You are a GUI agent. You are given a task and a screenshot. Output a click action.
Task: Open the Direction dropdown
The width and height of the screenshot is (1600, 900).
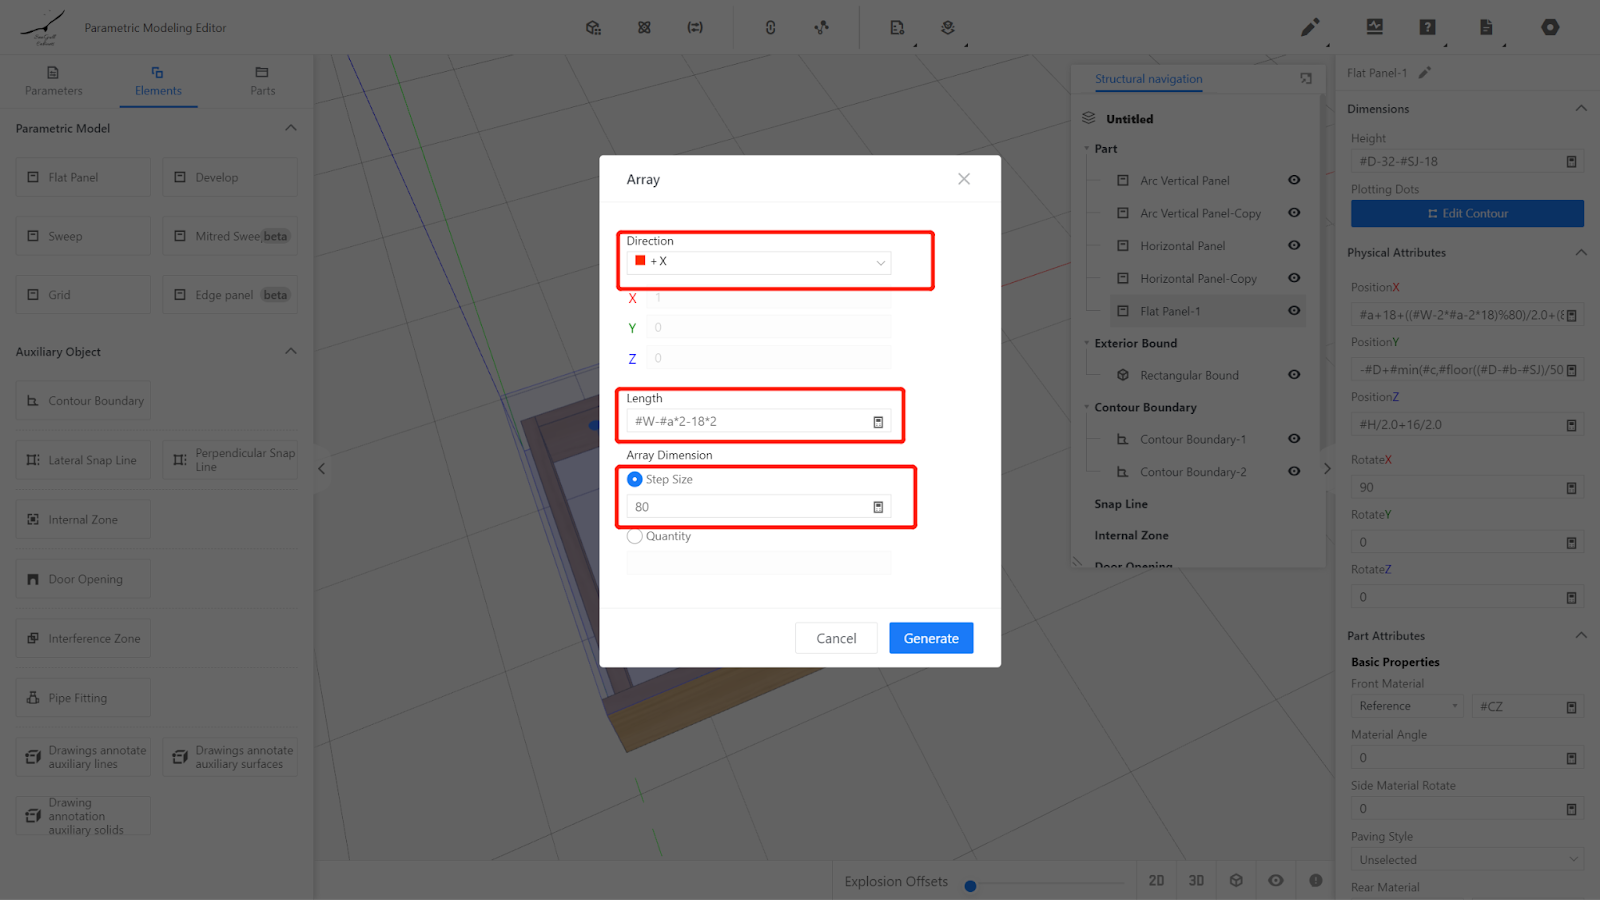[759, 262]
